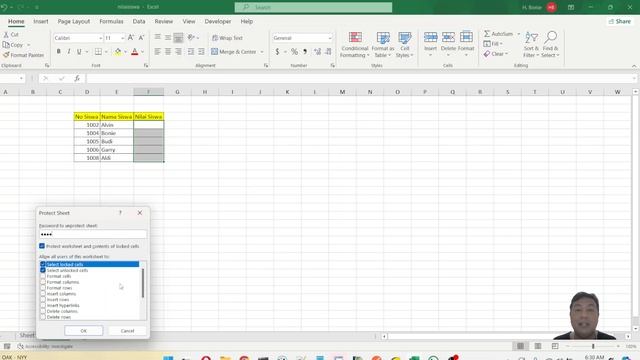
Task: Enable the Insert rows permission
Action: point(43,300)
